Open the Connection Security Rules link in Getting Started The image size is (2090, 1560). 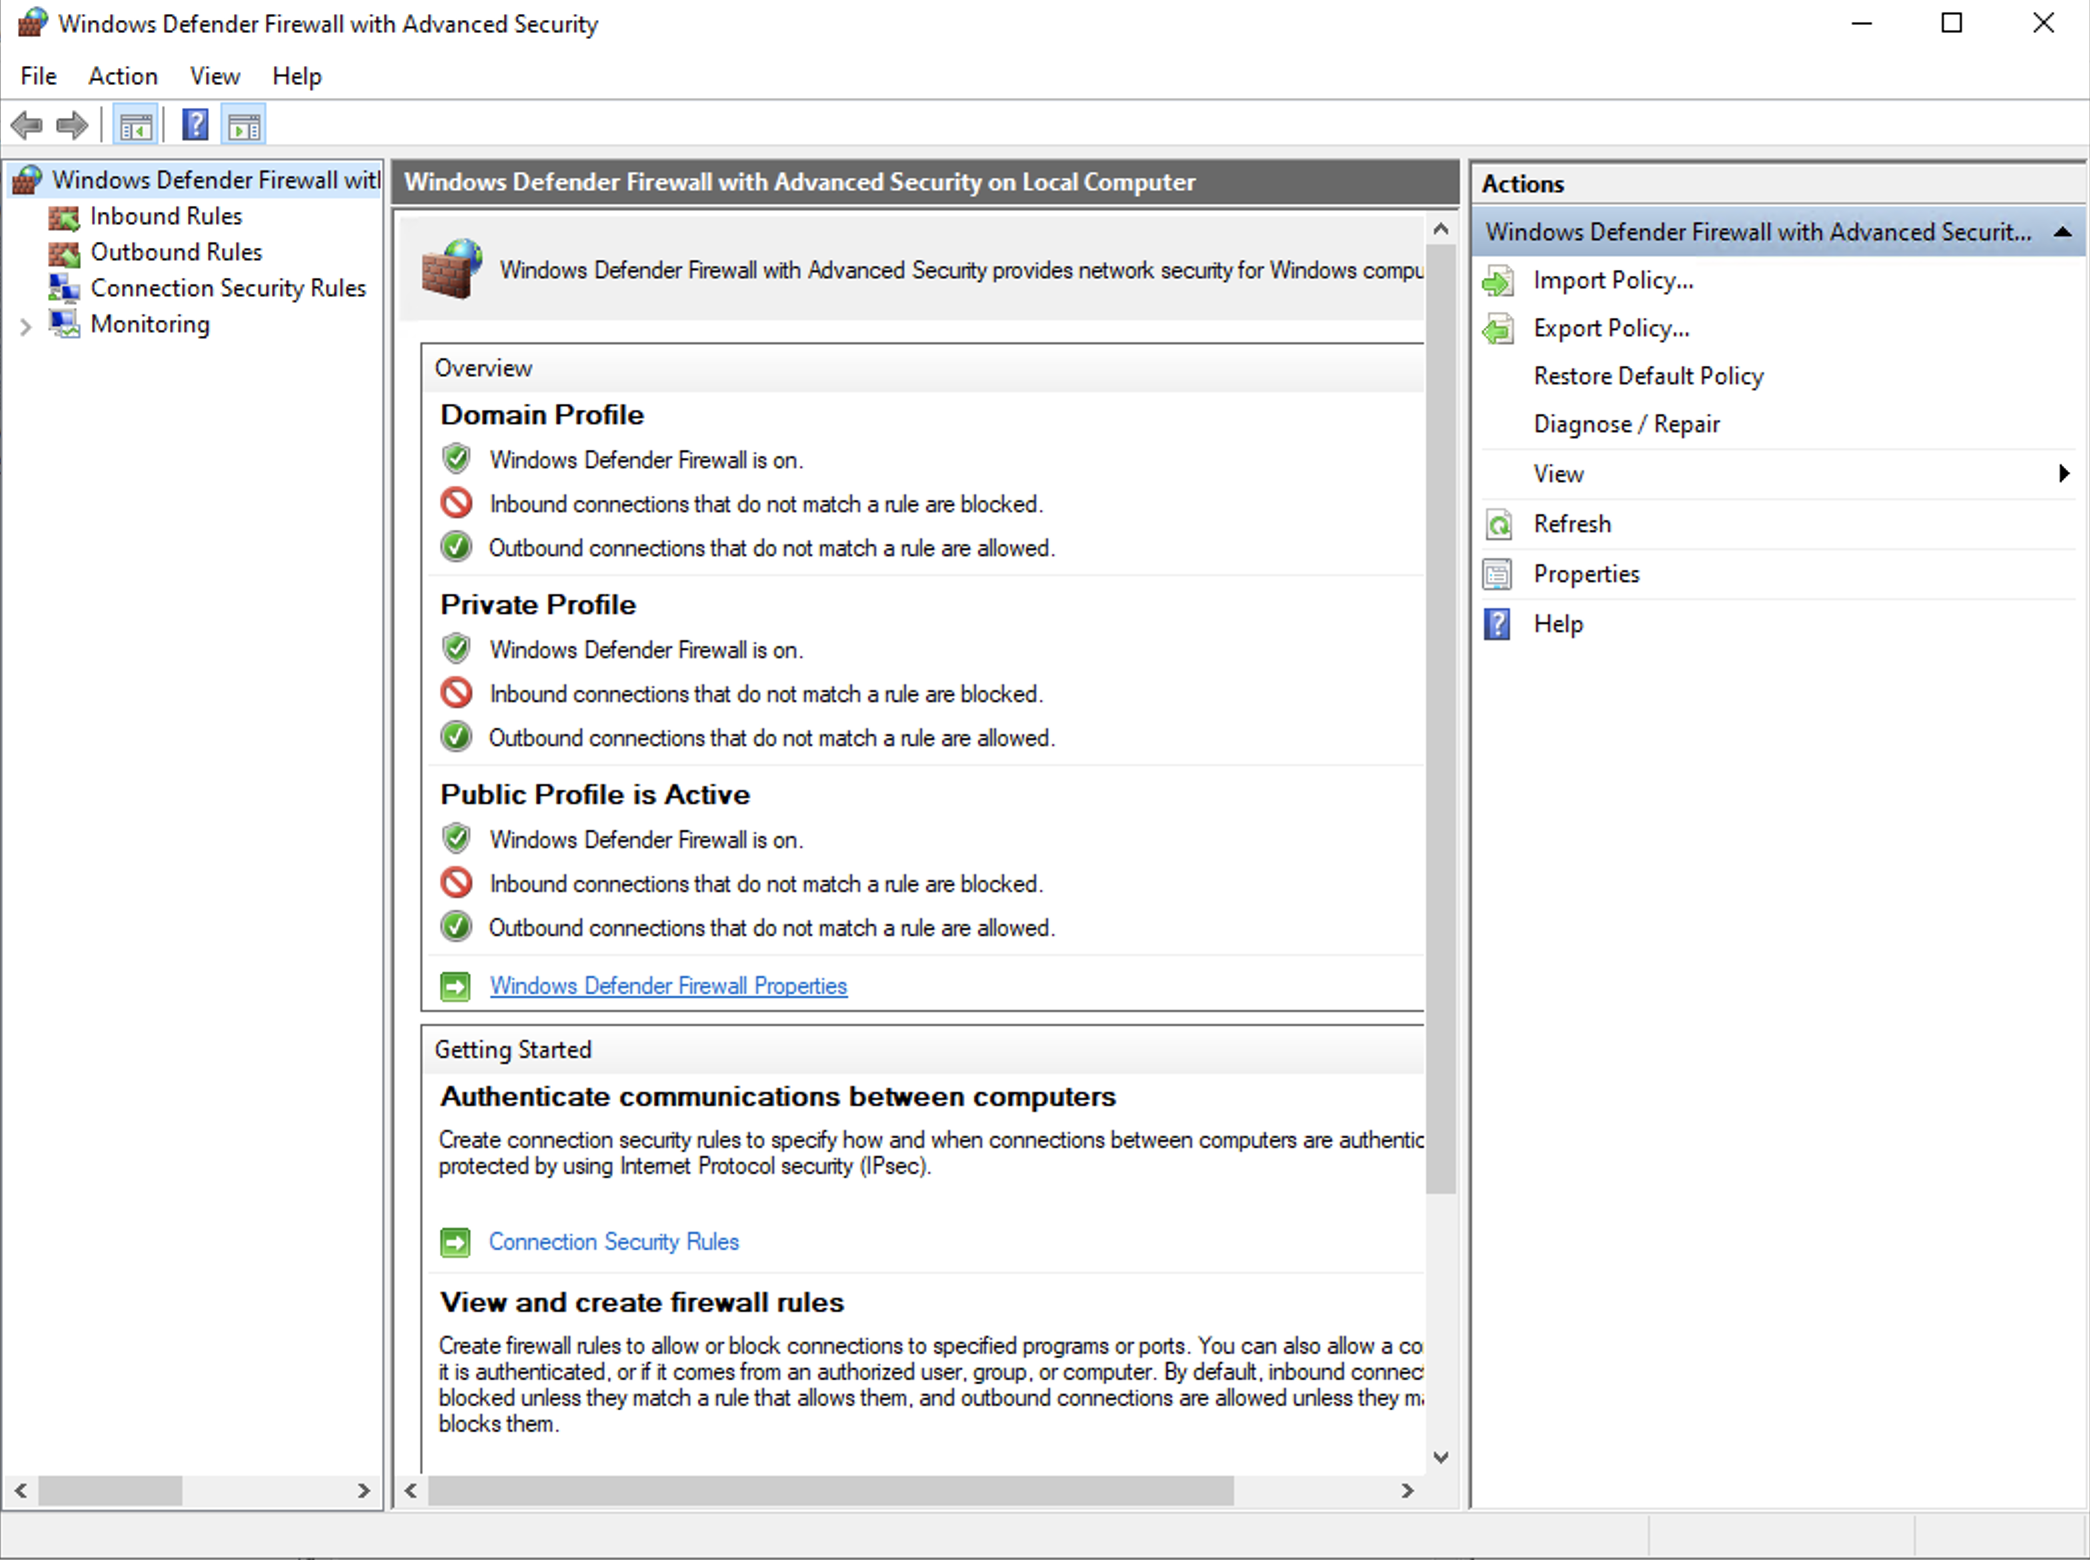point(614,1242)
